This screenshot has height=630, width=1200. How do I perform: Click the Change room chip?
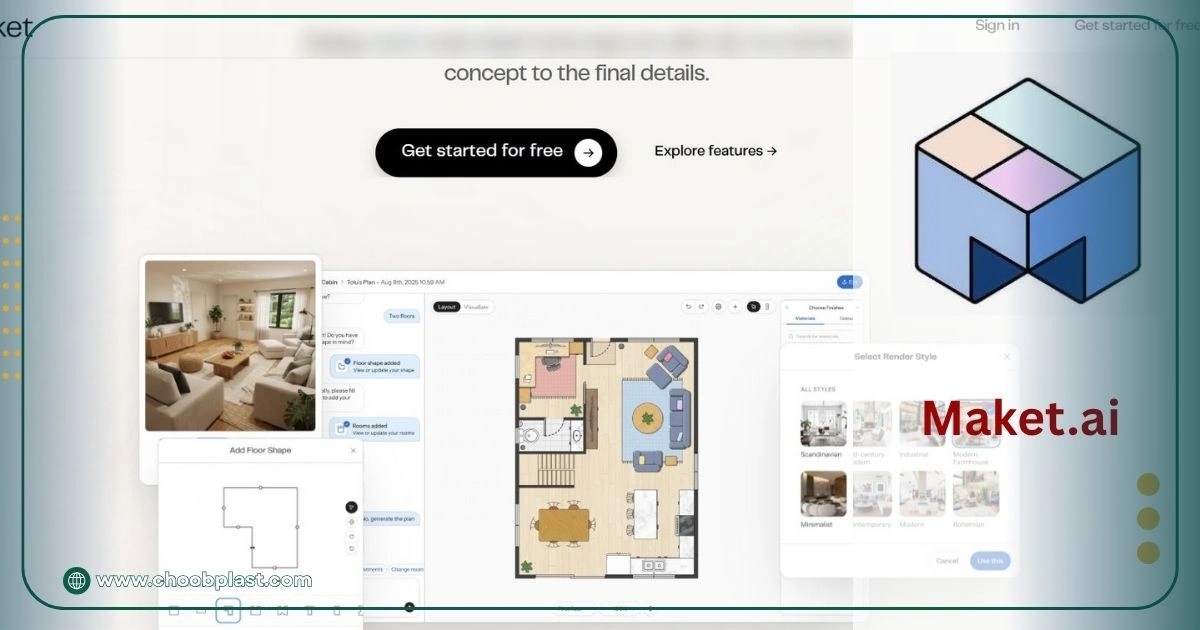406,569
